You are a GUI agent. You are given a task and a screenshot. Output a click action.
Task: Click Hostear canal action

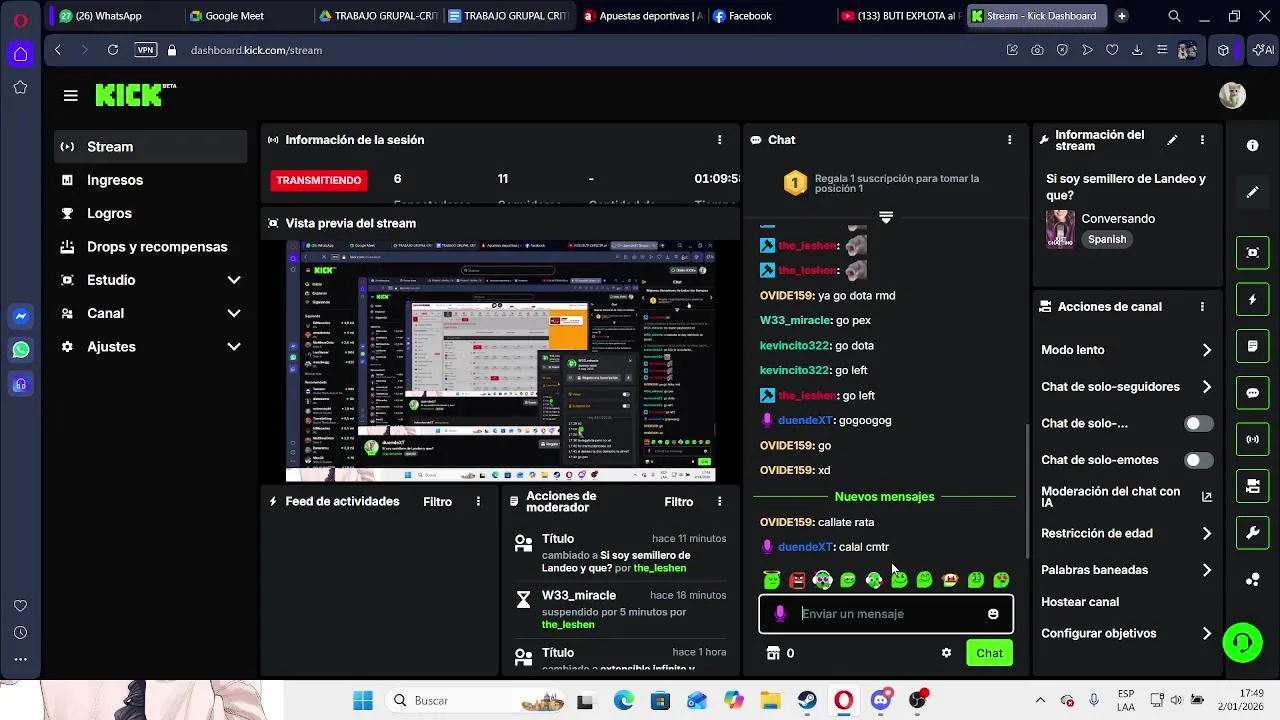[x=1080, y=602]
